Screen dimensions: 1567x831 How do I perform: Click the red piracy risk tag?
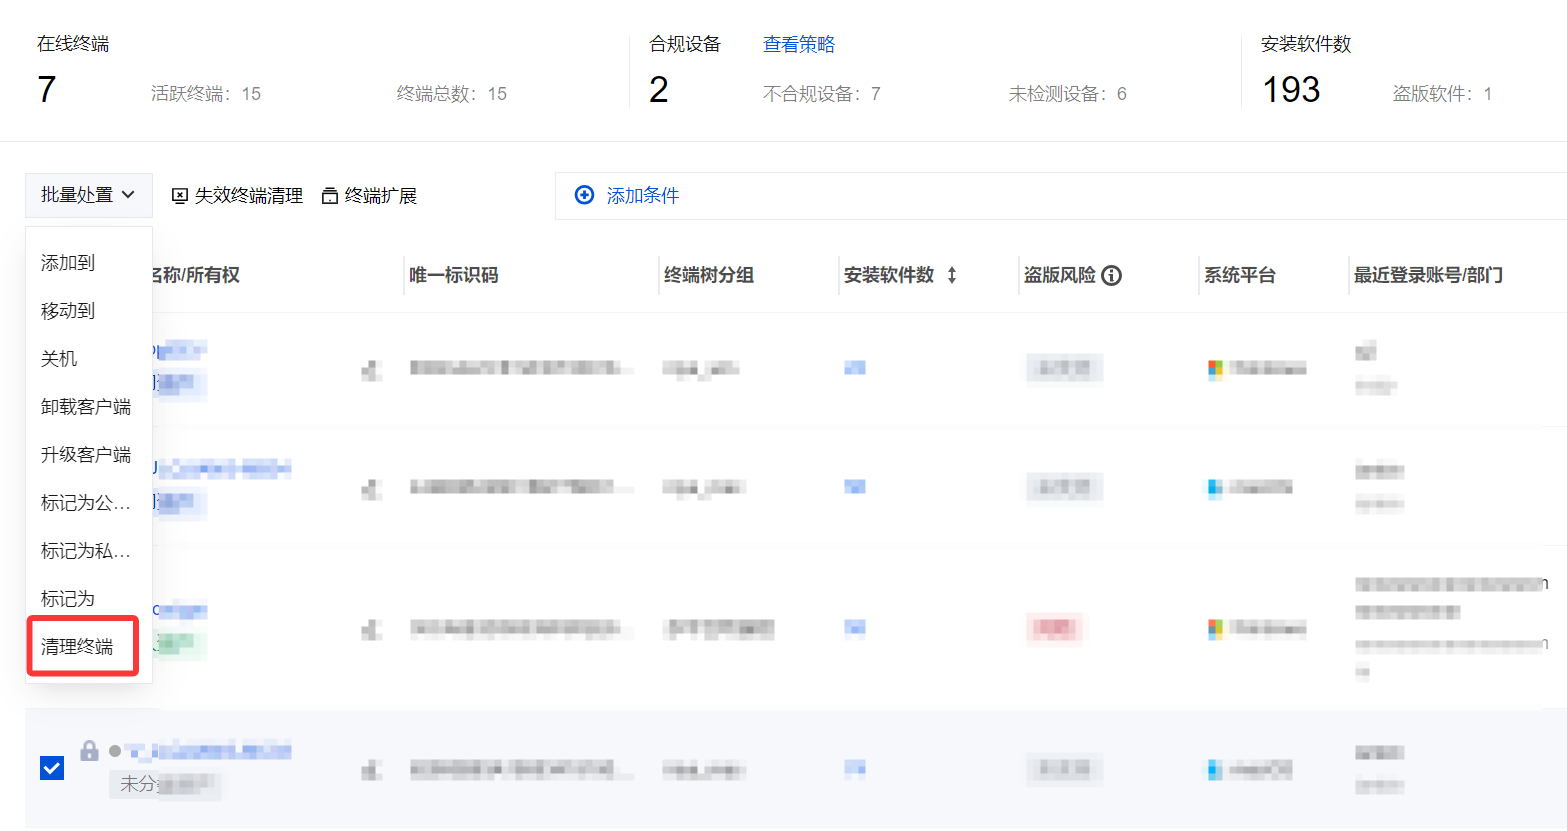pos(1054,628)
